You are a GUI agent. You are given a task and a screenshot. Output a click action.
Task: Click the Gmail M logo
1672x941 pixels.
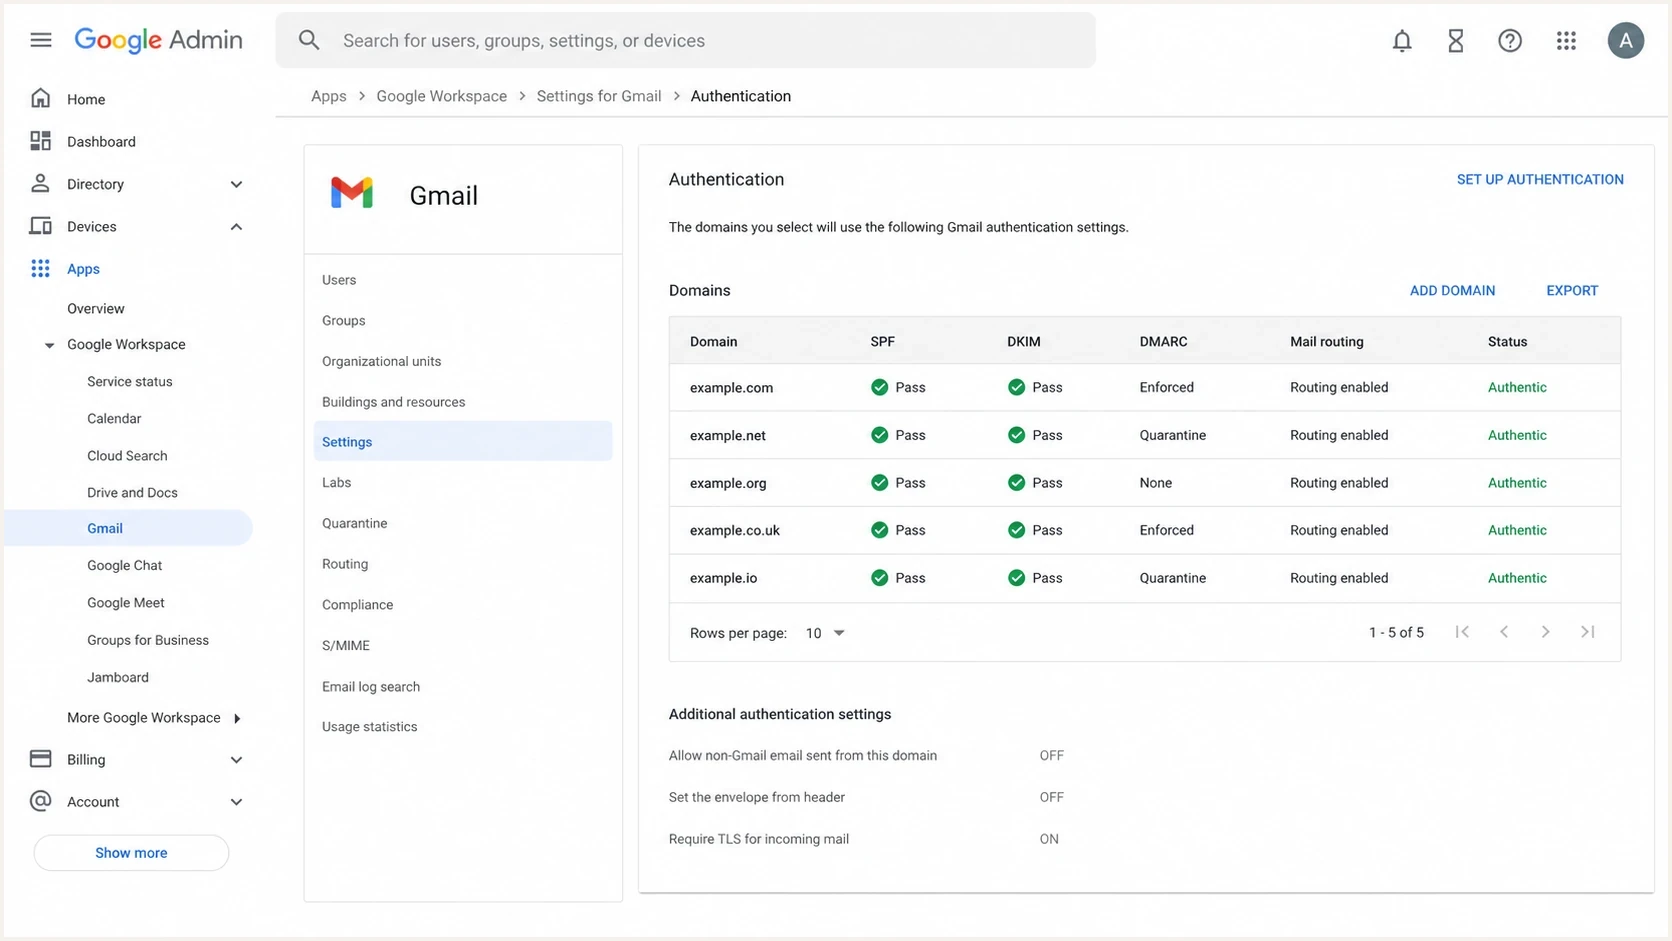(352, 193)
